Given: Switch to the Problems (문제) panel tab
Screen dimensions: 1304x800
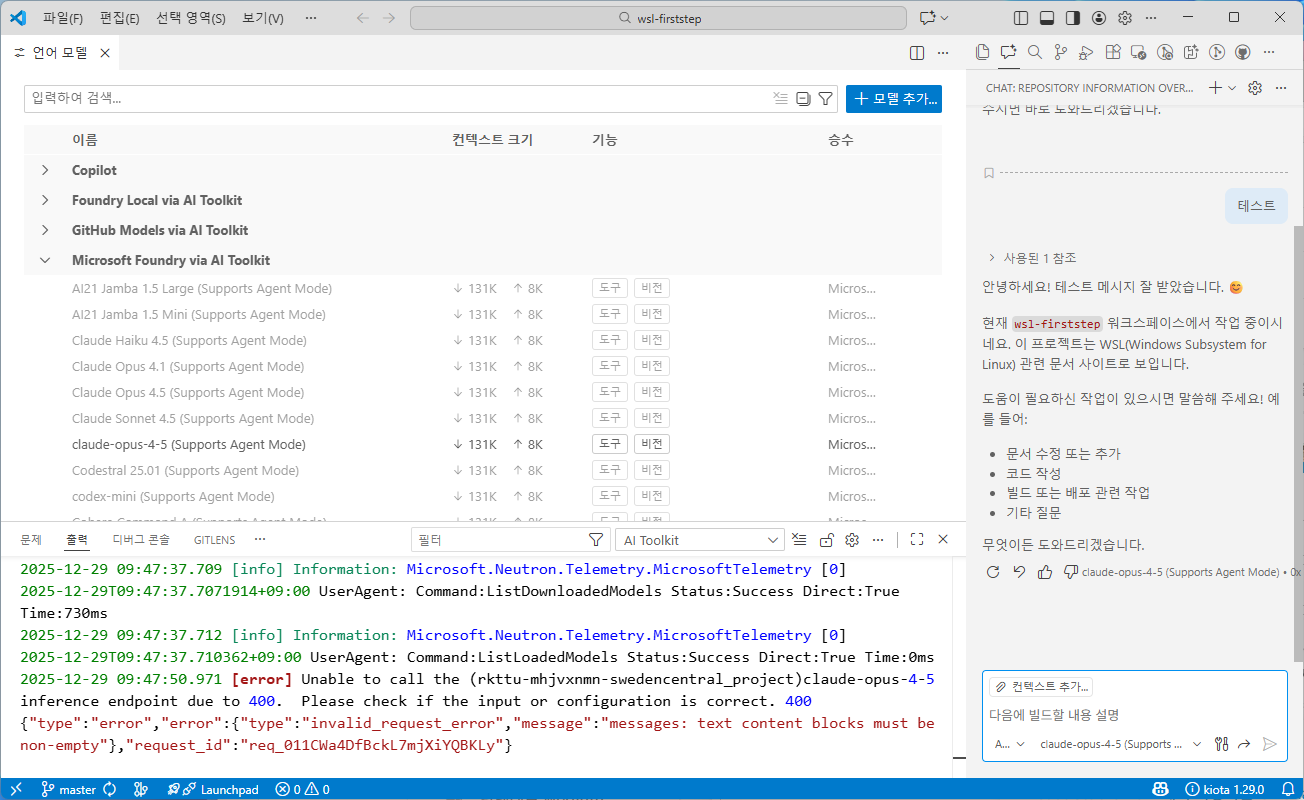Looking at the screenshot, I should coord(31,540).
